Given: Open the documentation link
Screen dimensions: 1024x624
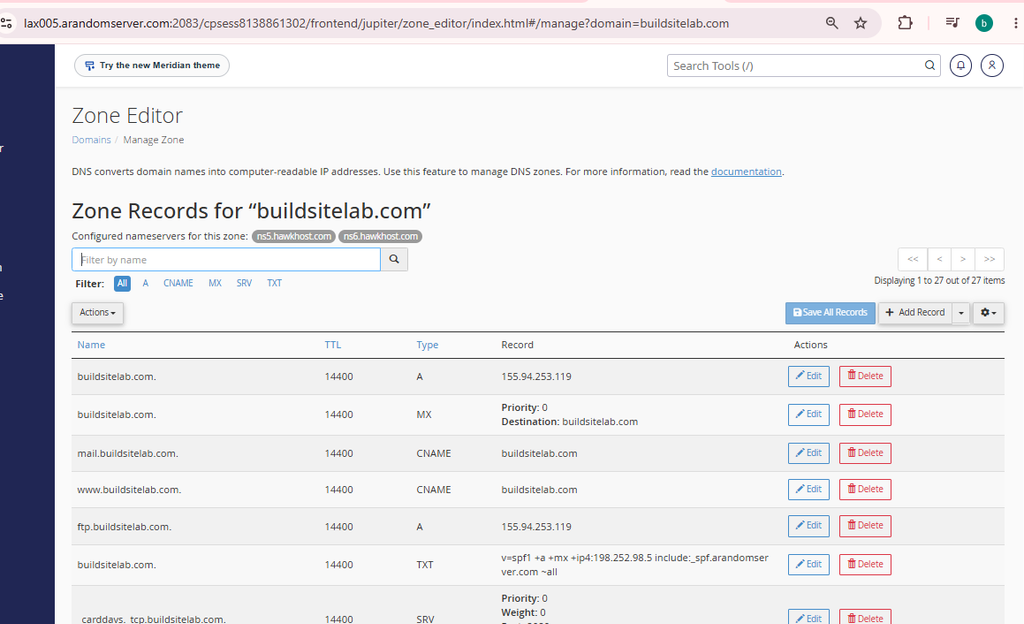Looking at the screenshot, I should tap(746, 172).
